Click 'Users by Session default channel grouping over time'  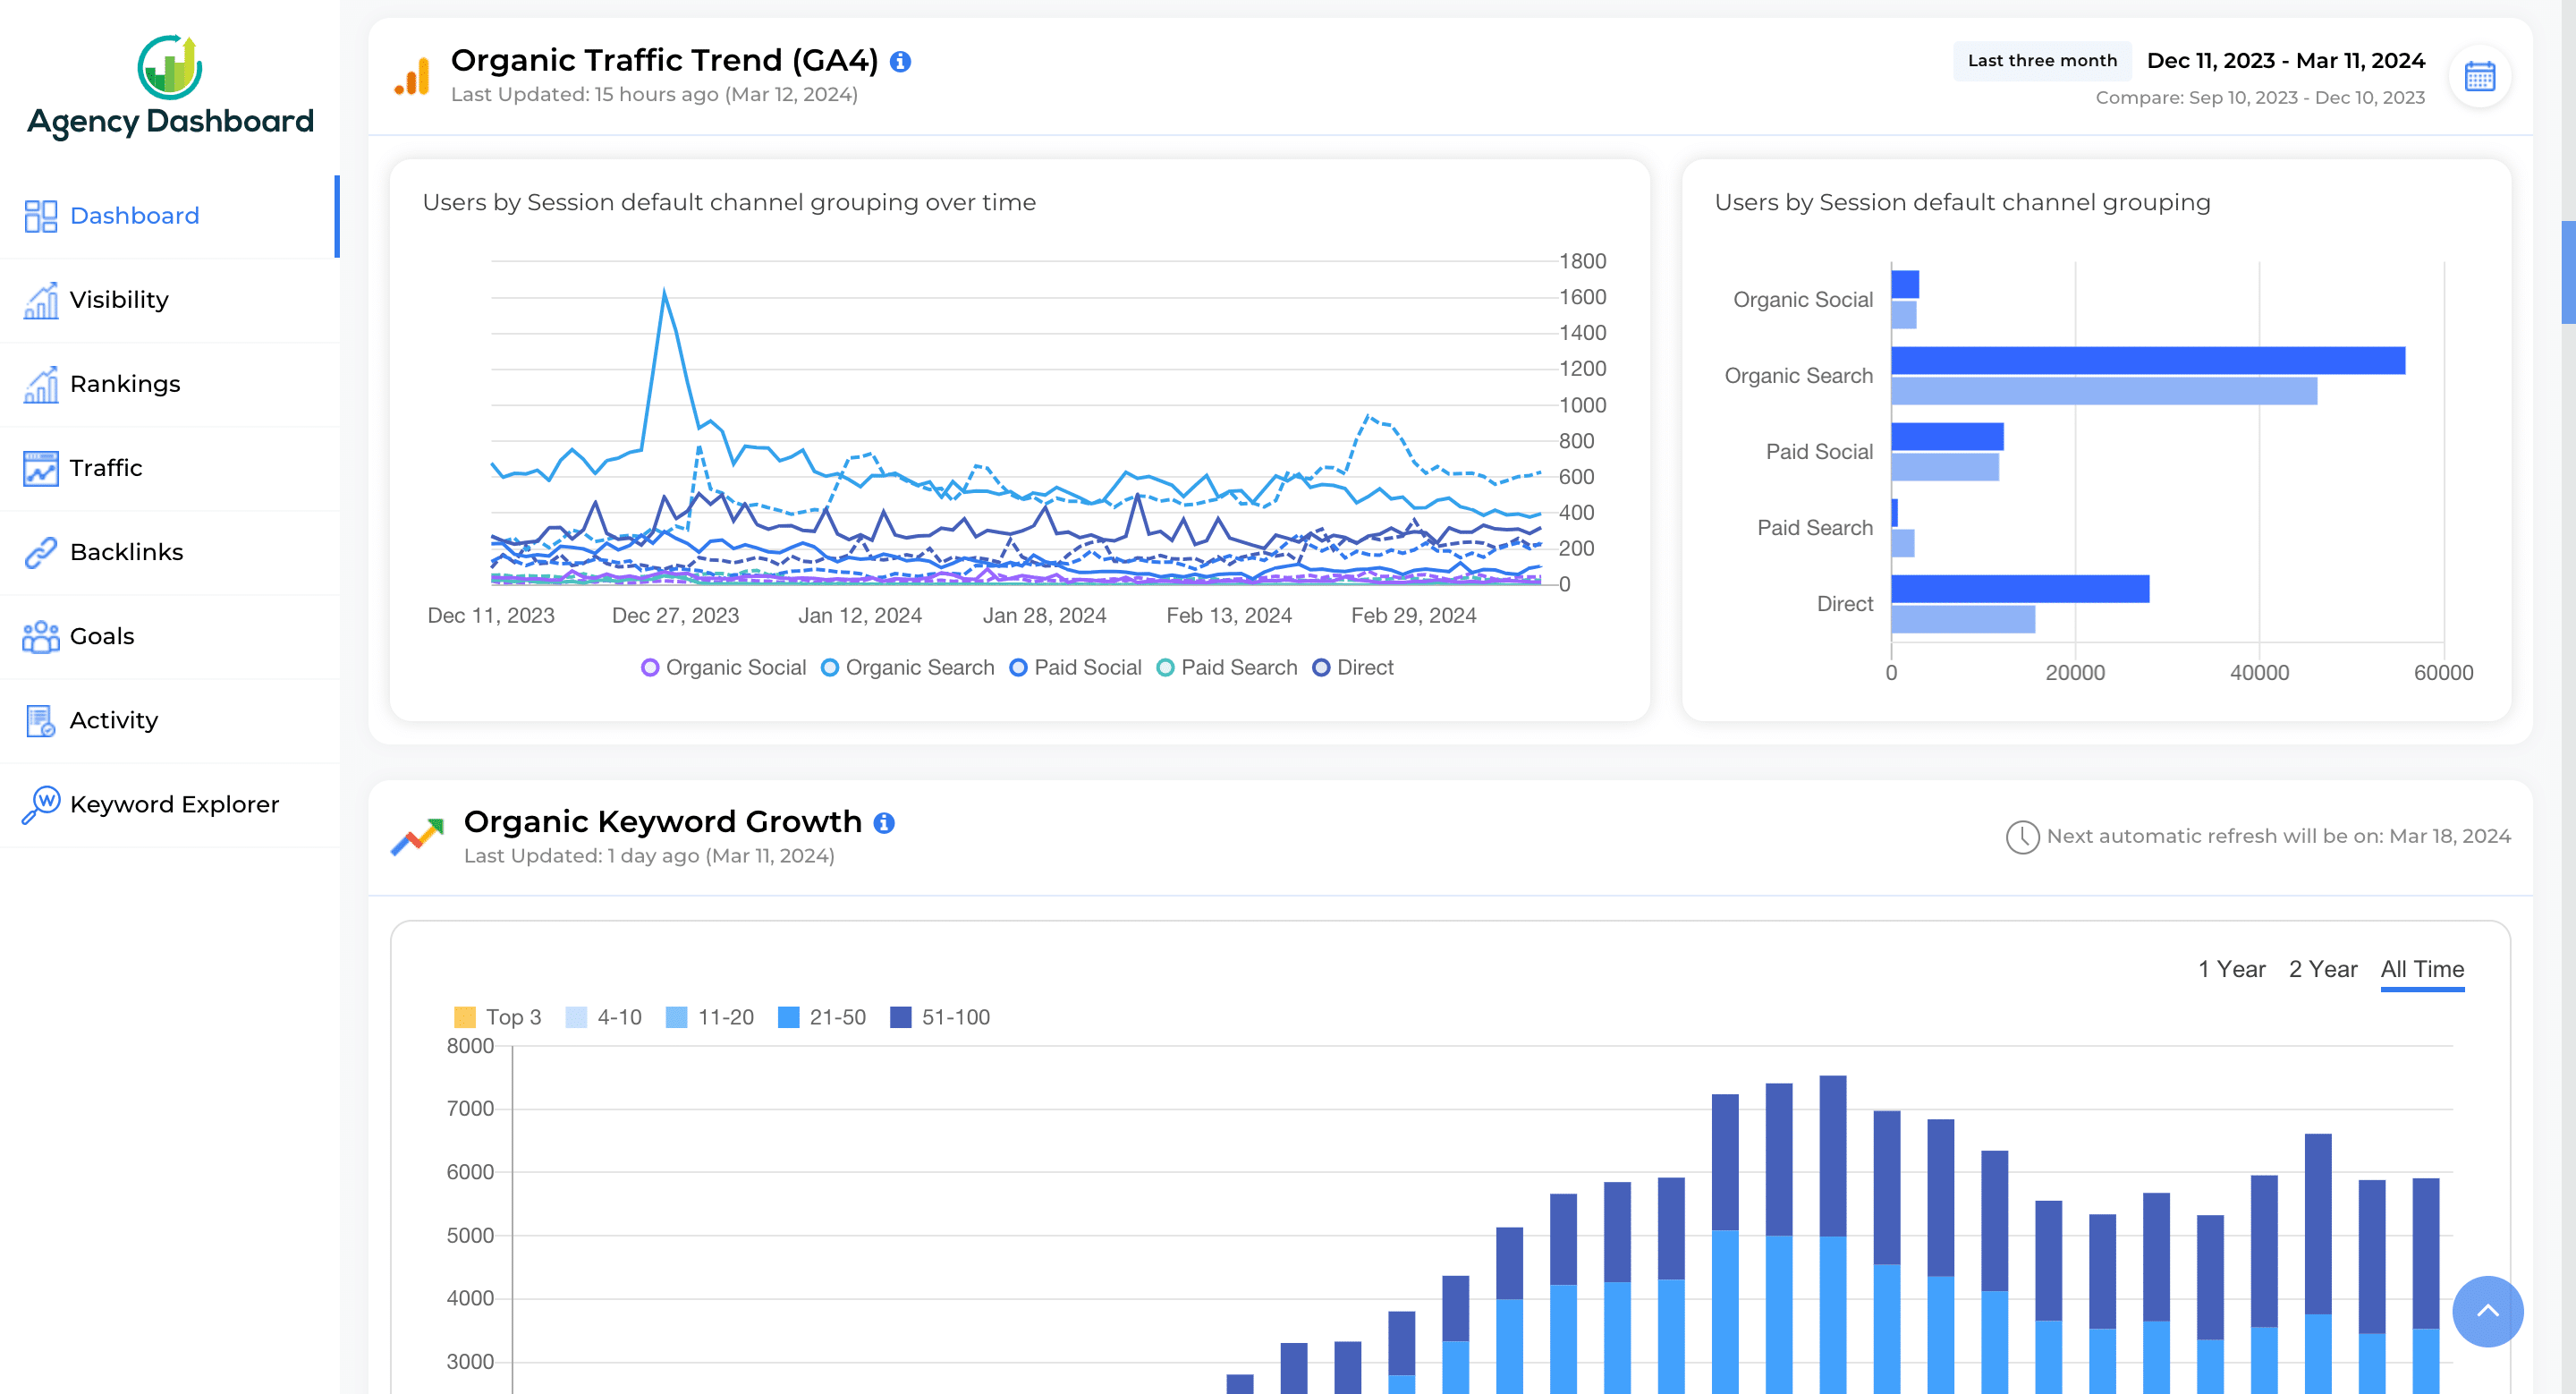[x=729, y=203]
